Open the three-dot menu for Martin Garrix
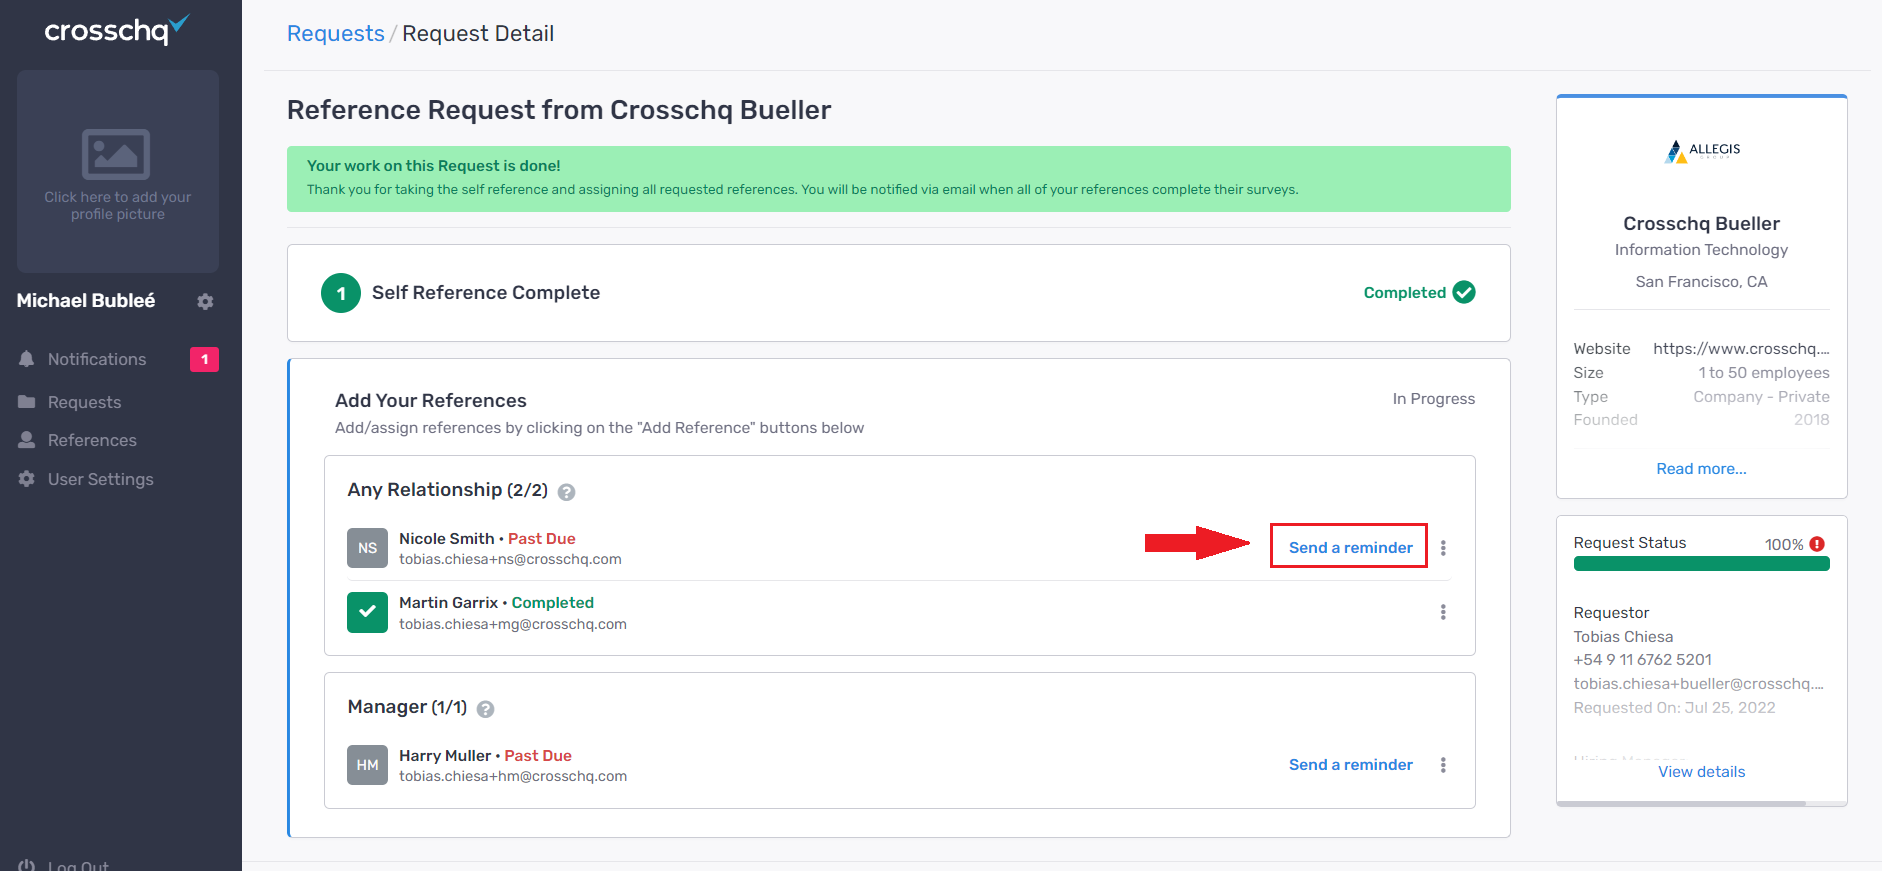The width and height of the screenshot is (1882, 872). pos(1443,612)
